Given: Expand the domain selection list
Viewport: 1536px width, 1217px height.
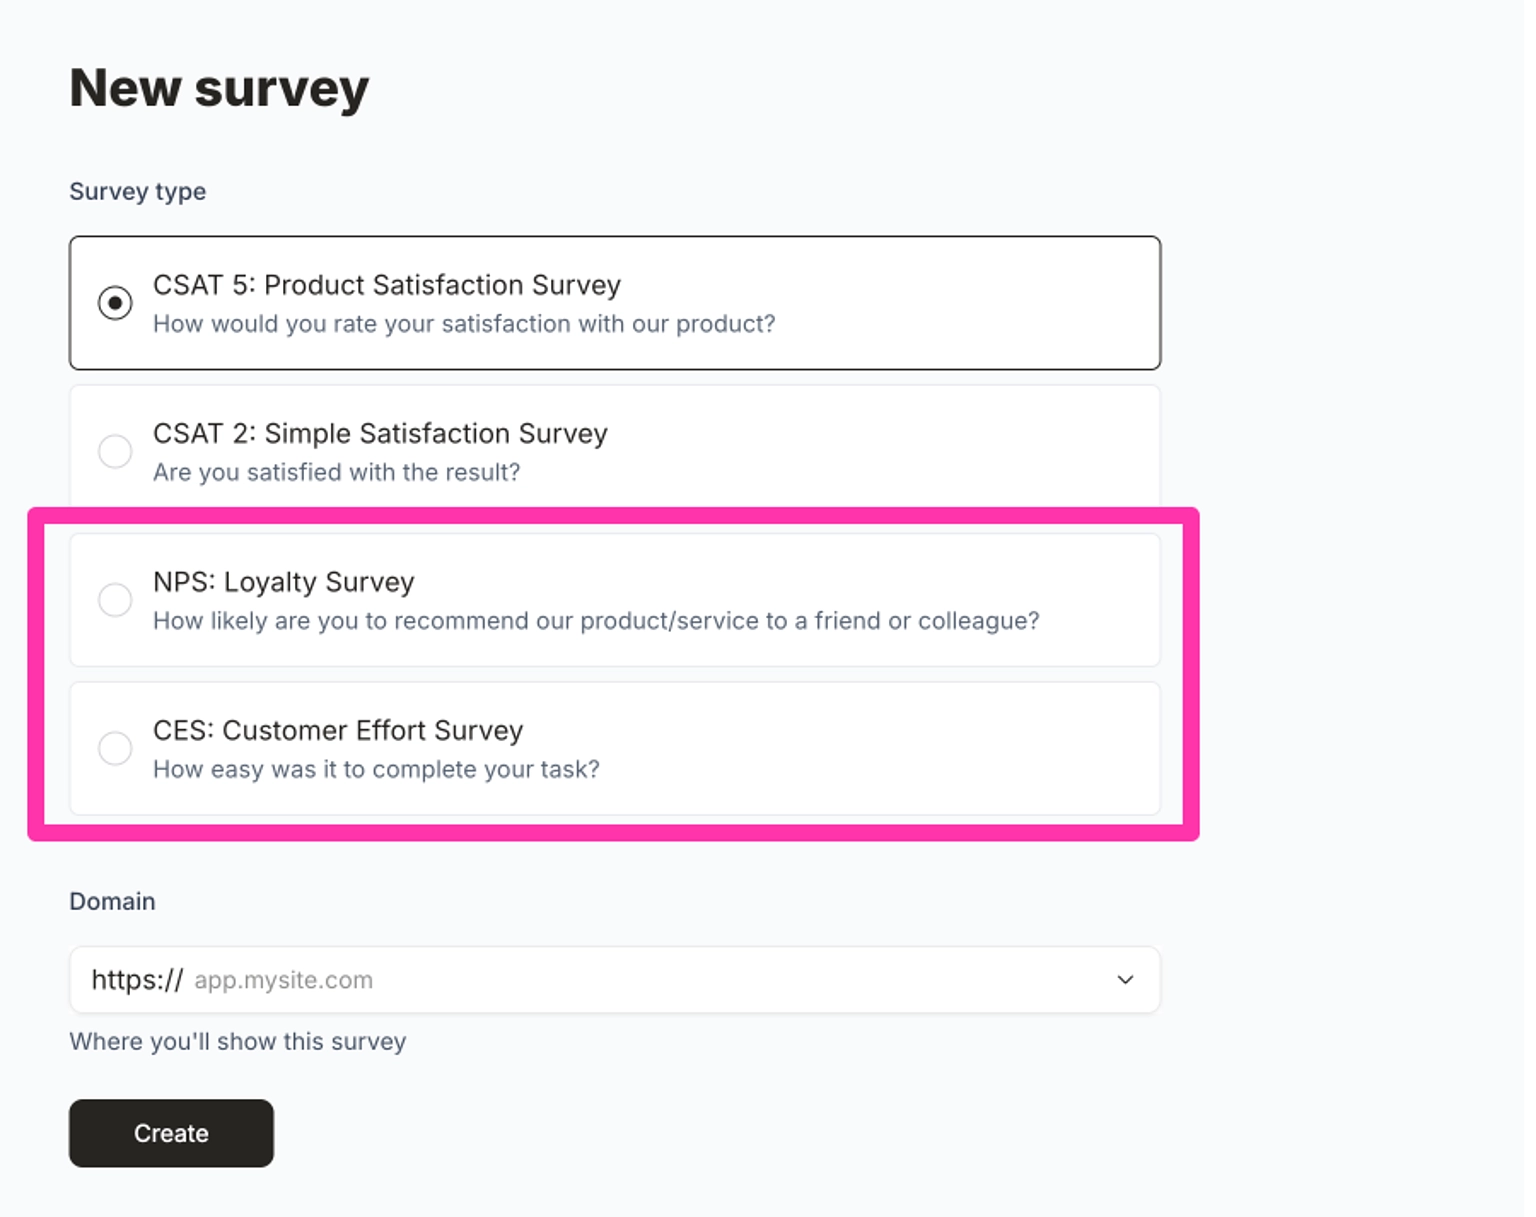Looking at the screenshot, I should (x=1126, y=979).
